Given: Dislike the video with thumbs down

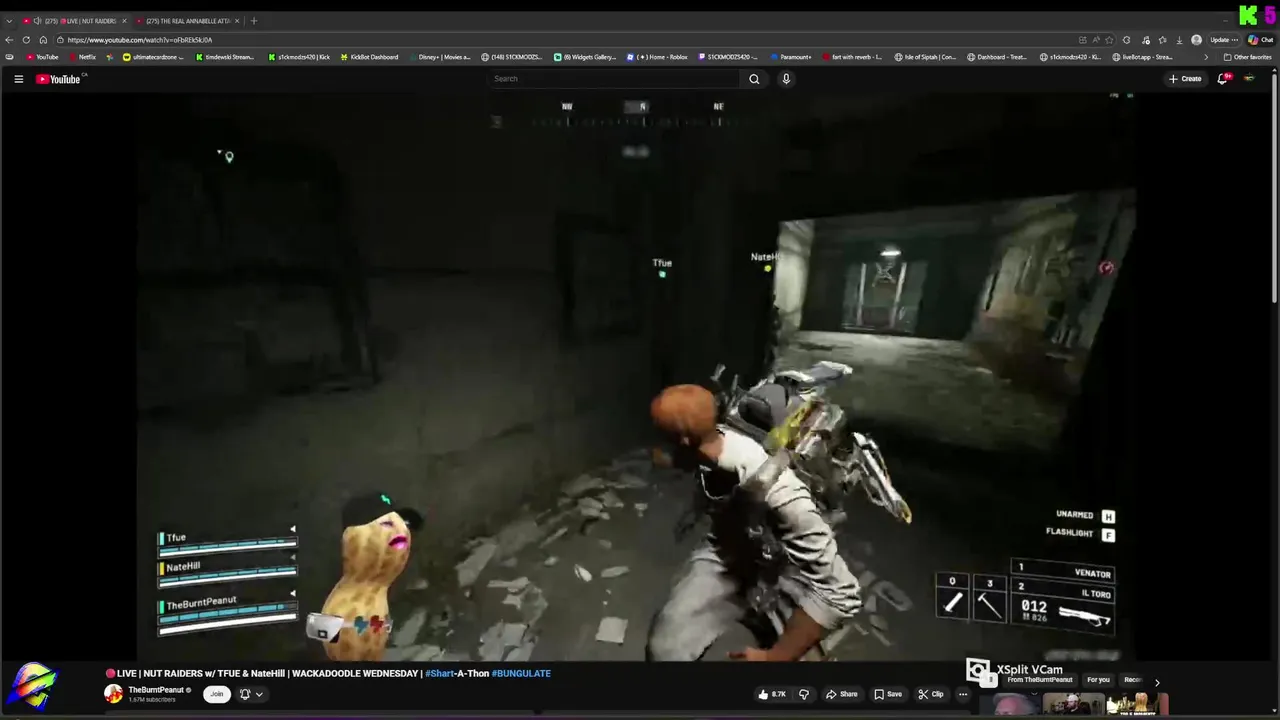Looking at the screenshot, I should click(x=803, y=694).
